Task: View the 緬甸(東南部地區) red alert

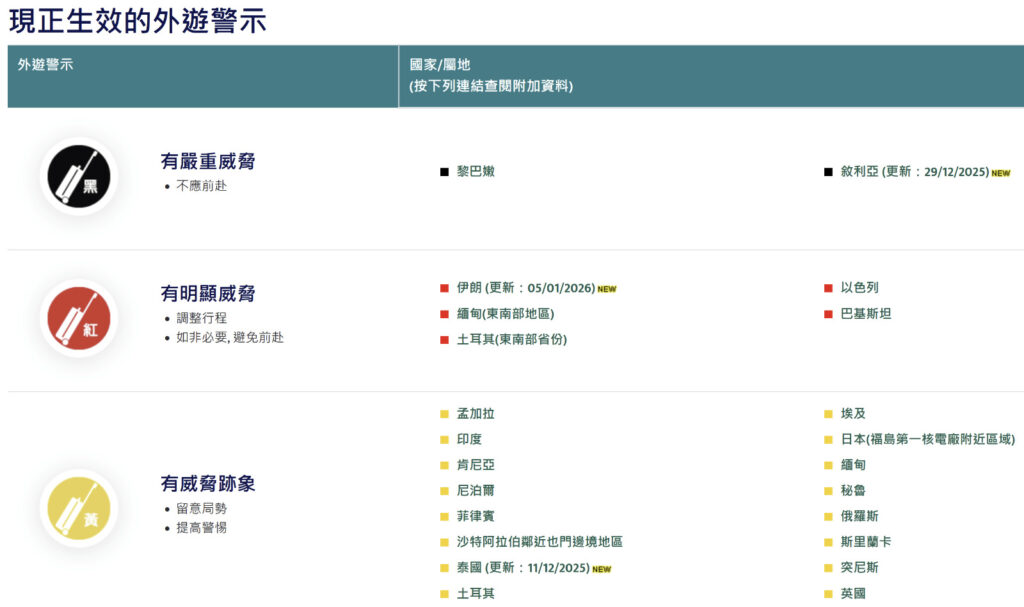Action: 505,313
